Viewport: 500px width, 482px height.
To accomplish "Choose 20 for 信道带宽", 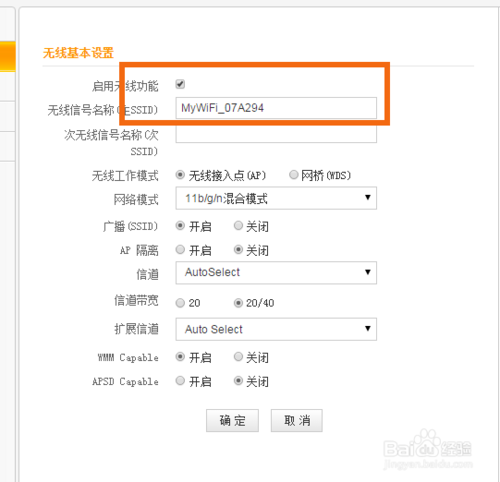I will pyautogui.click(x=180, y=303).
